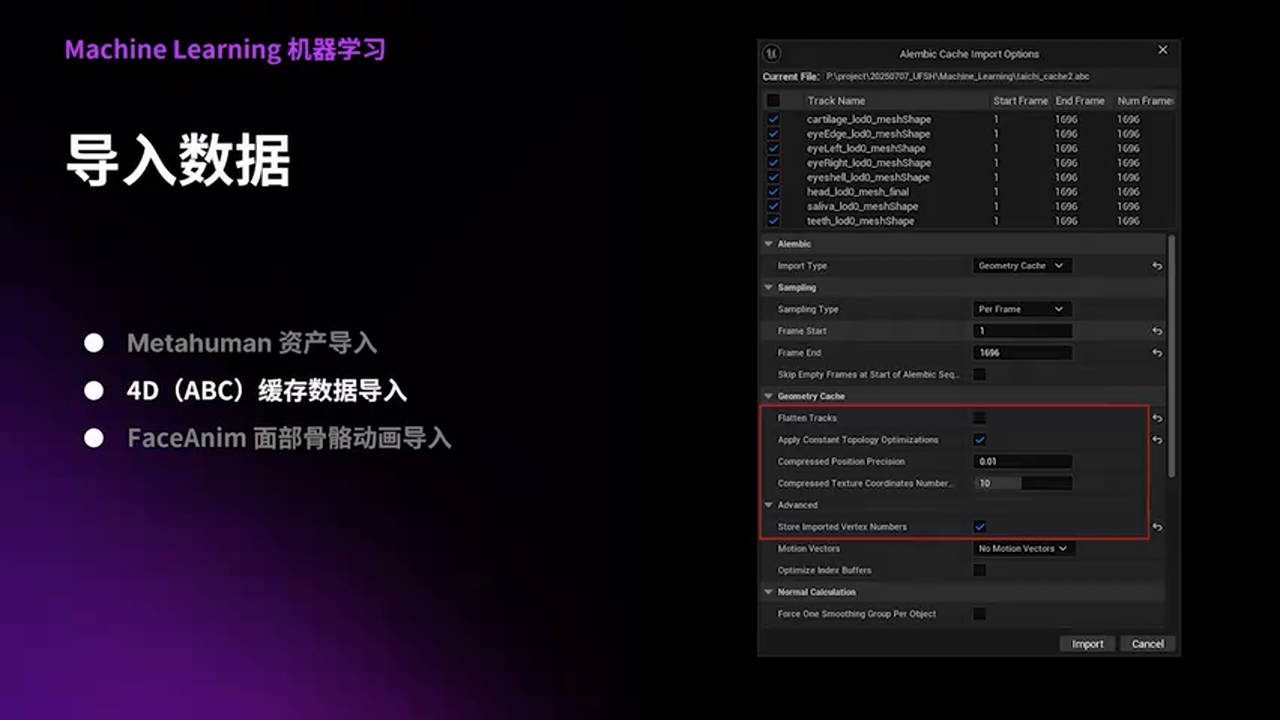The height and width of the screenshot is (720, 1280).
Task: Enable the Flatten Tracks checkbox
Action: [x=980, y=417]
